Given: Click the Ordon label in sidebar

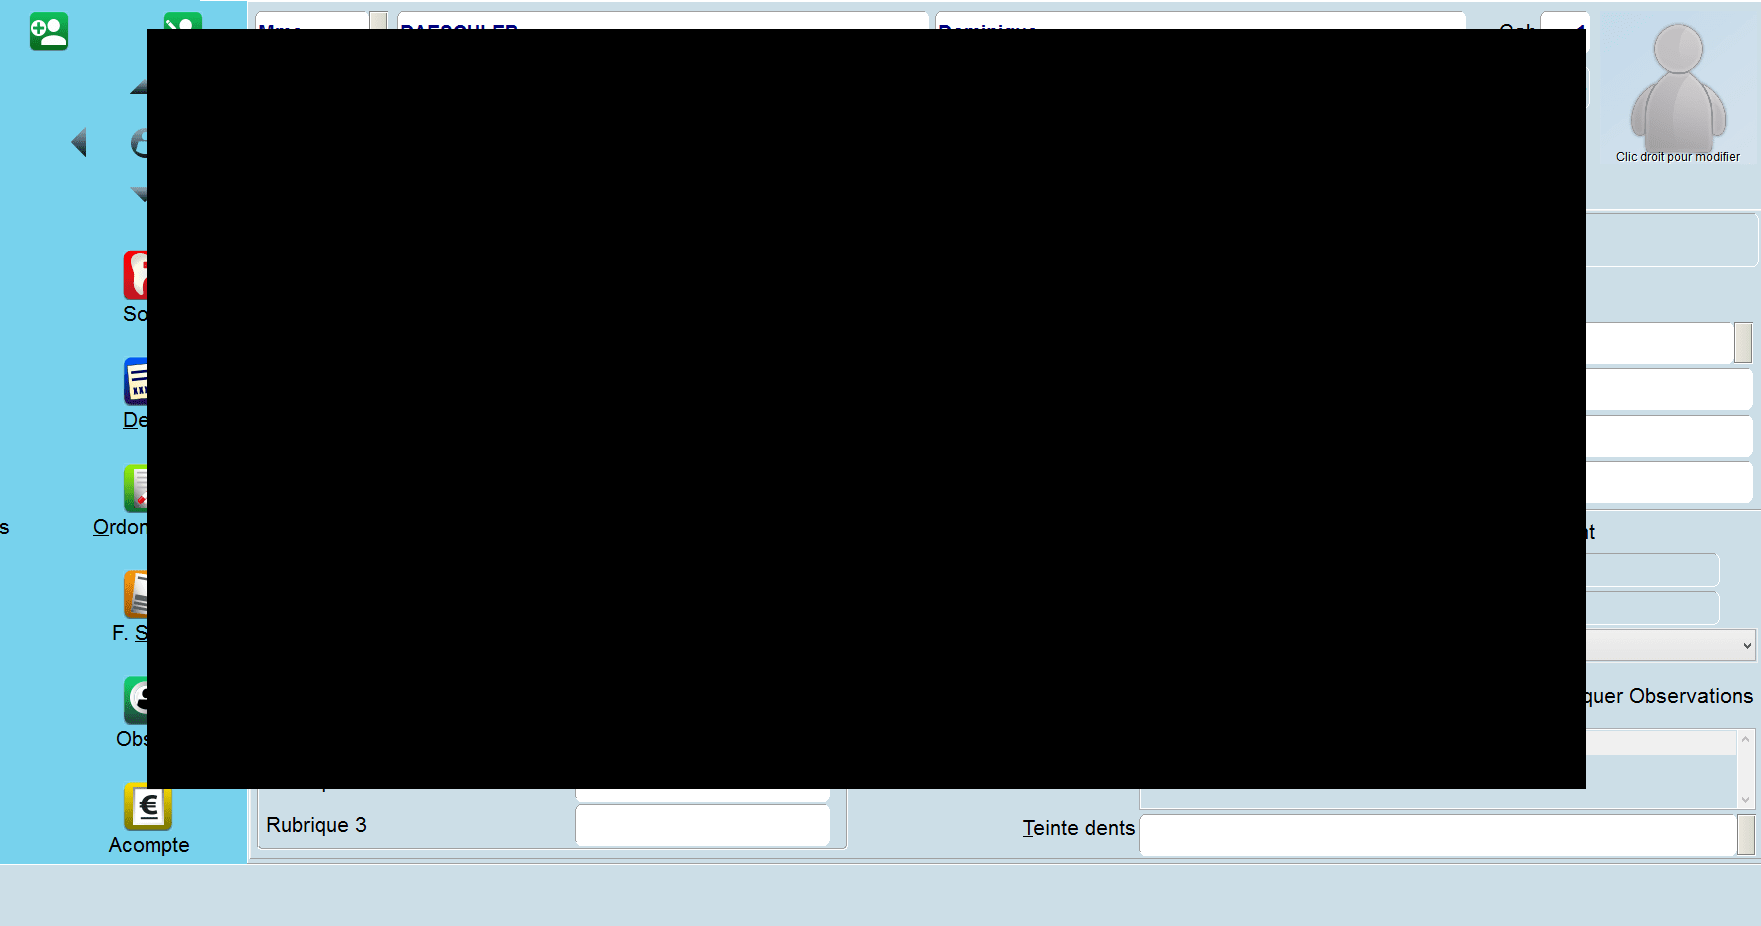Looking at the screenshot, I should click(x=120, y=527).
